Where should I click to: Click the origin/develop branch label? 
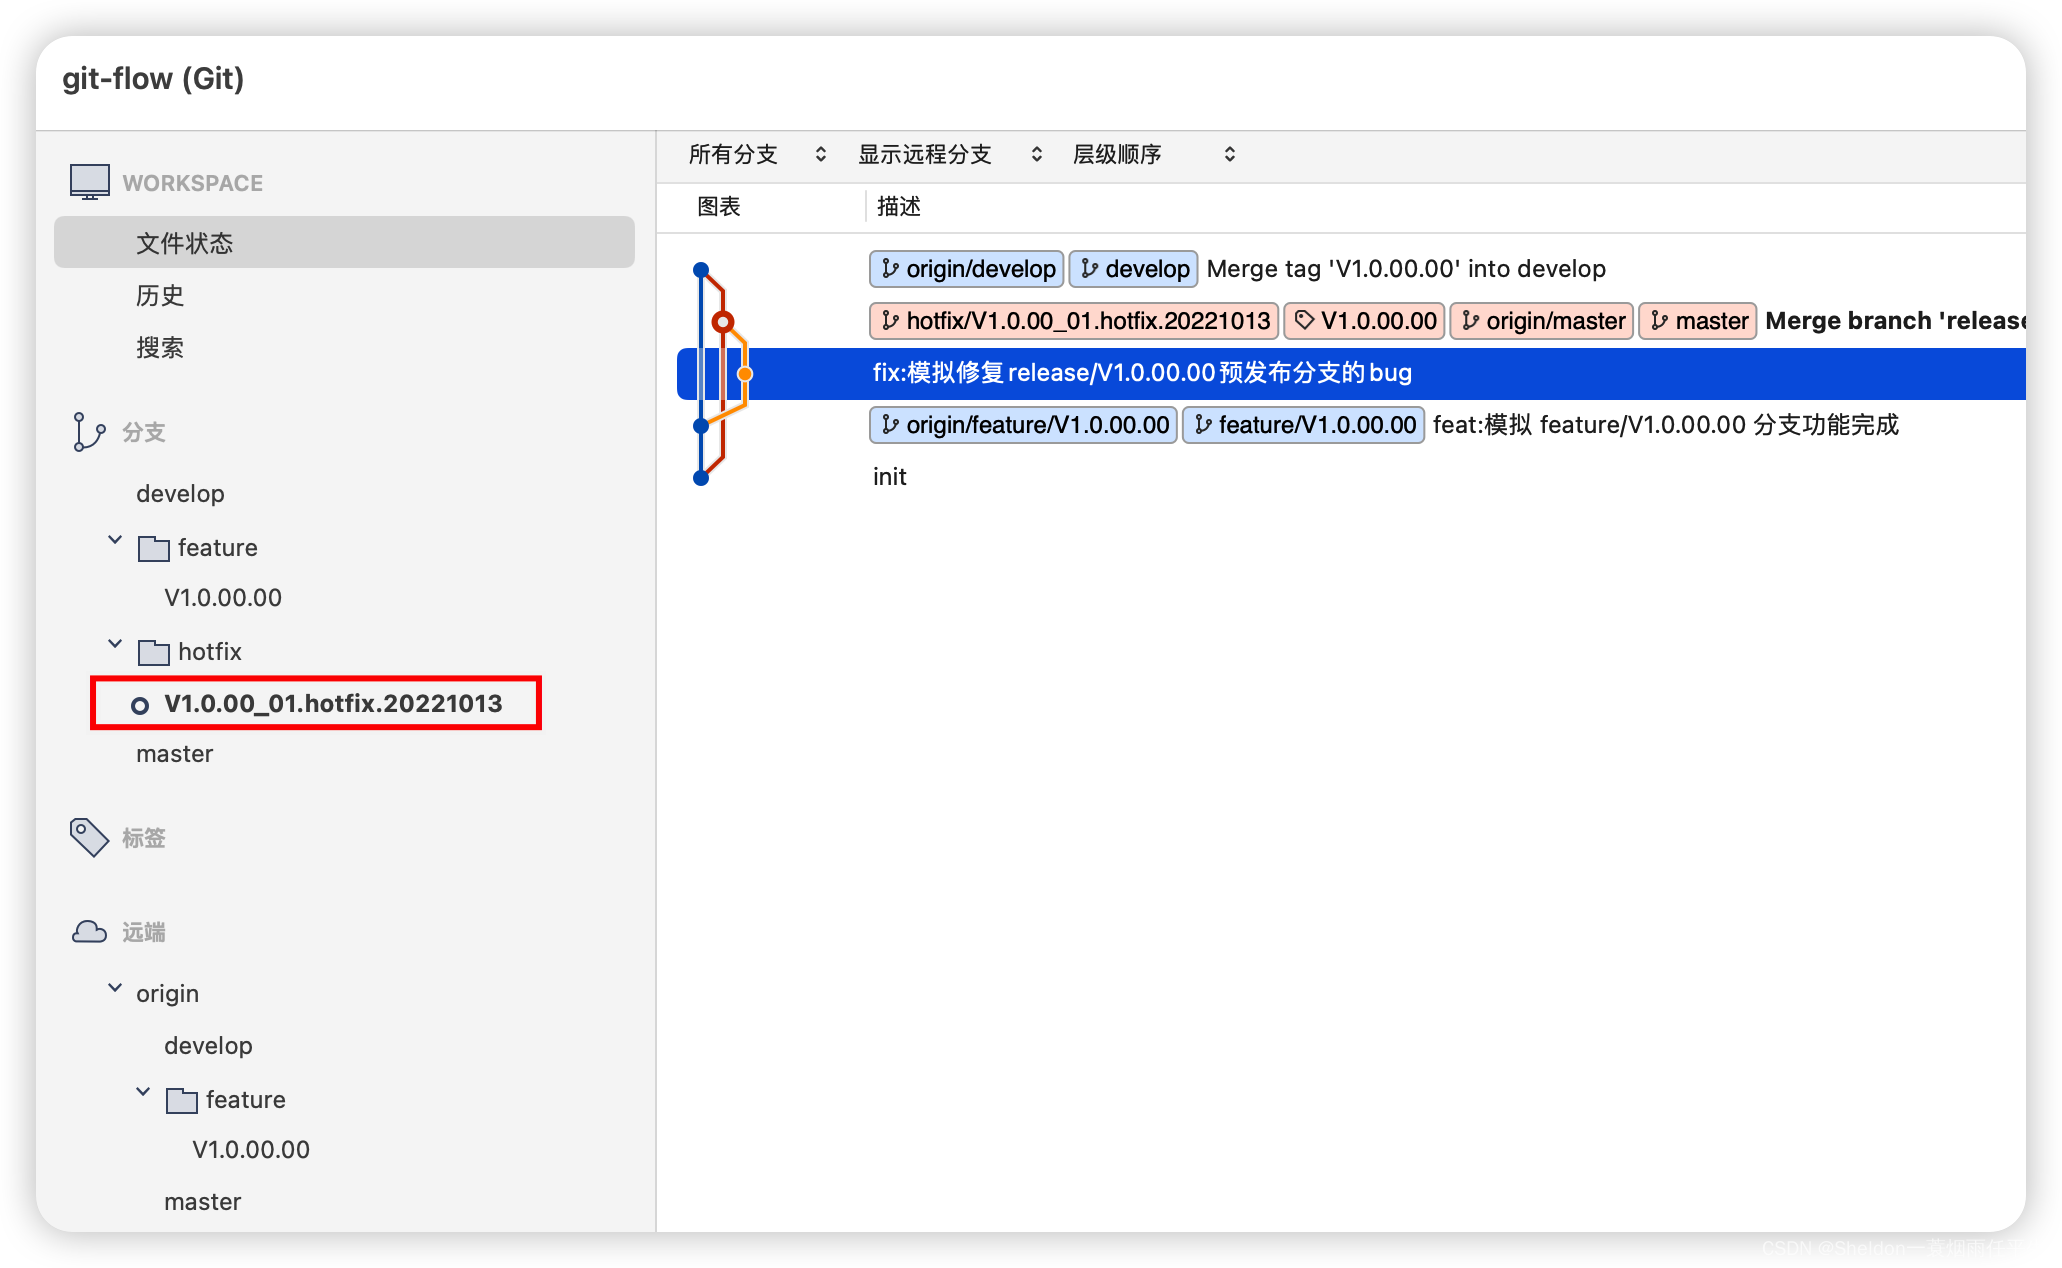tap(966, 269)
